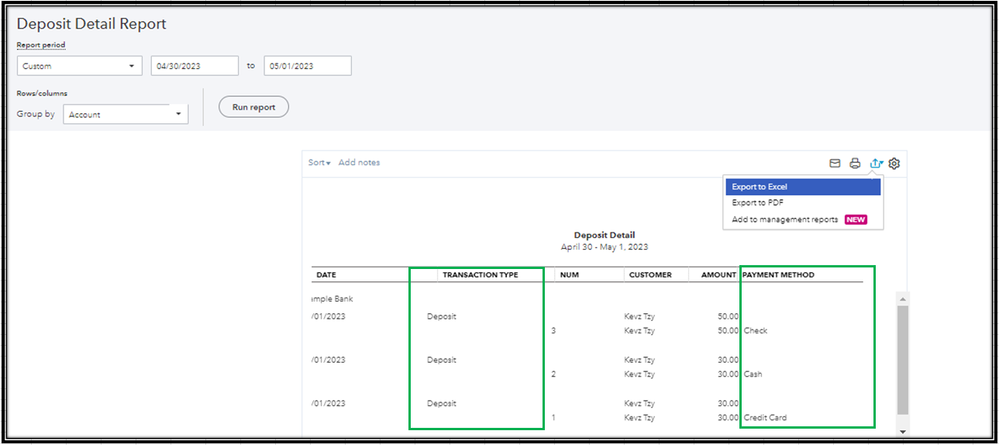Click the transaction number 1 cell

[x=554, y=418]
